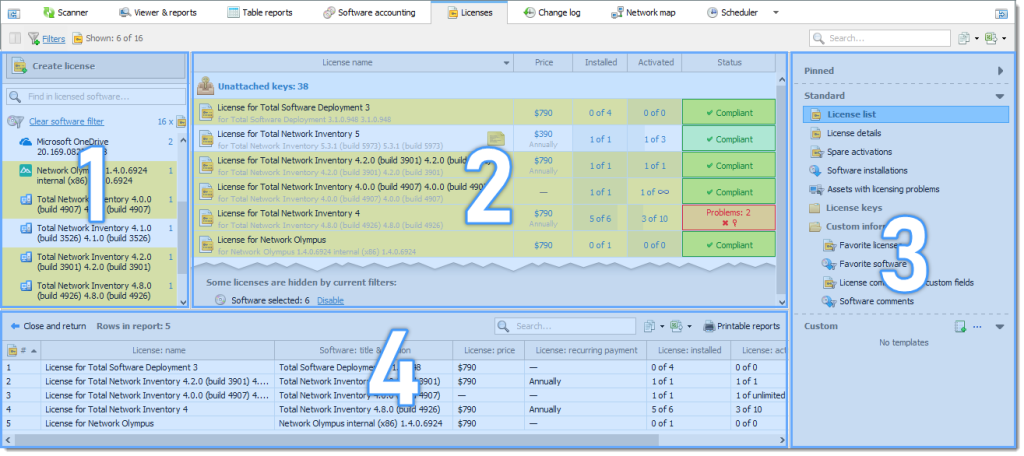Click the top-left collapse sidebar icon

point(14,13)
